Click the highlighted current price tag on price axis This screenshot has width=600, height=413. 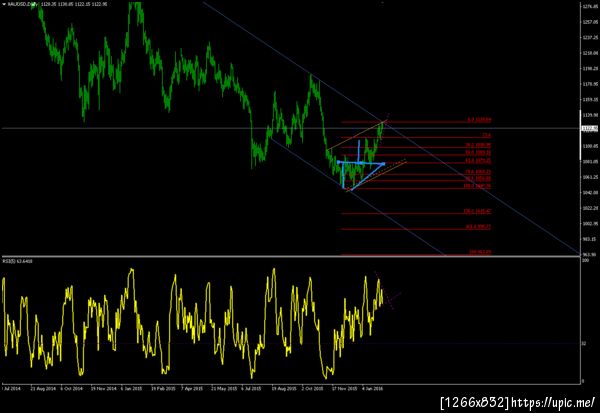(x=590, y=129)
